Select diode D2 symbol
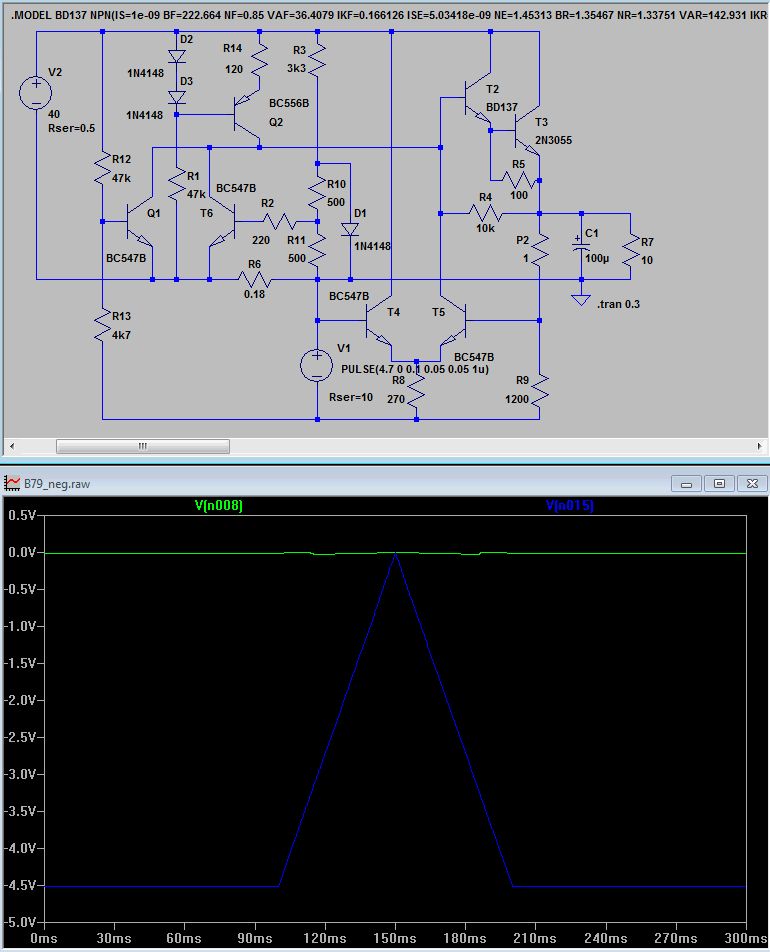The width and height of the screenshot is (770, 952). [177, 56]
